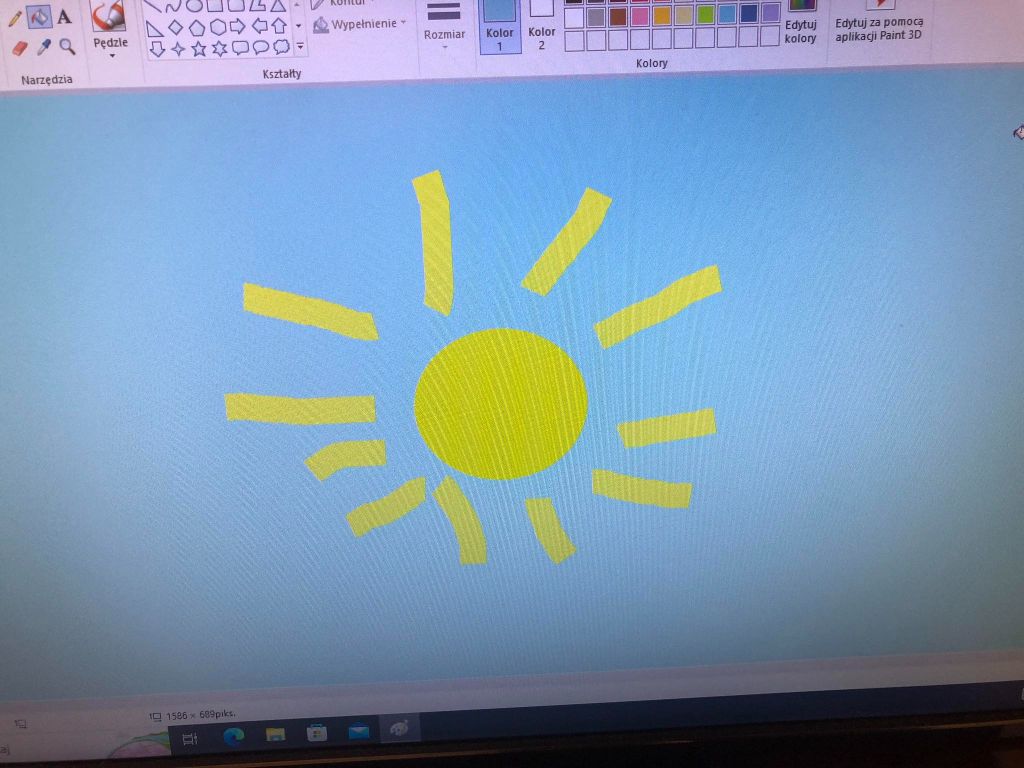
Task: Pick the Color picker eyedropper tool
Action: click(x=44, y=47)
